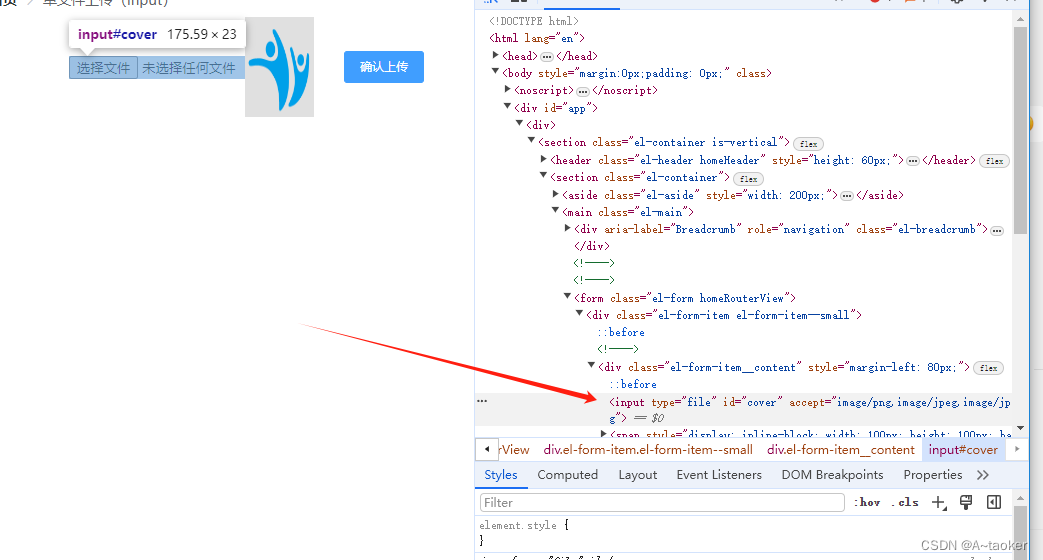Click ellipsis inside noscript element
The height and width of the screenshot is (560, 1043).
pos(583,91)
